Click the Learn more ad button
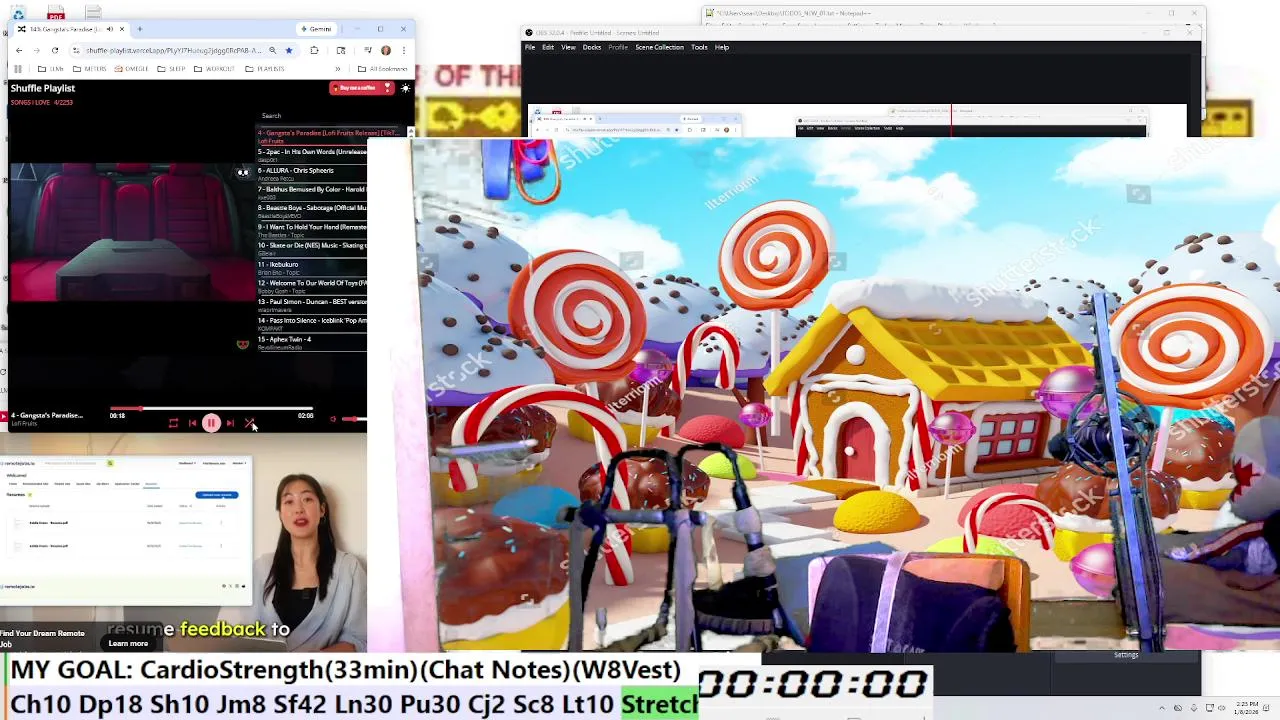Screen dimensions: 1280x720 (x=128, y=643)
